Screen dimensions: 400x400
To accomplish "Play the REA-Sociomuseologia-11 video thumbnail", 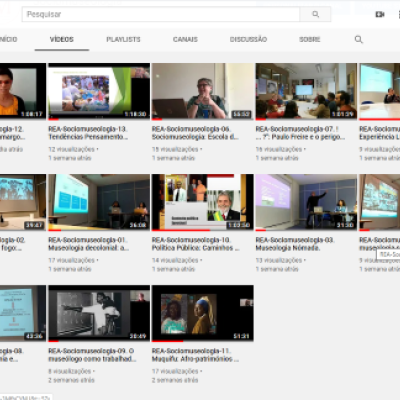I will [203, 313].
